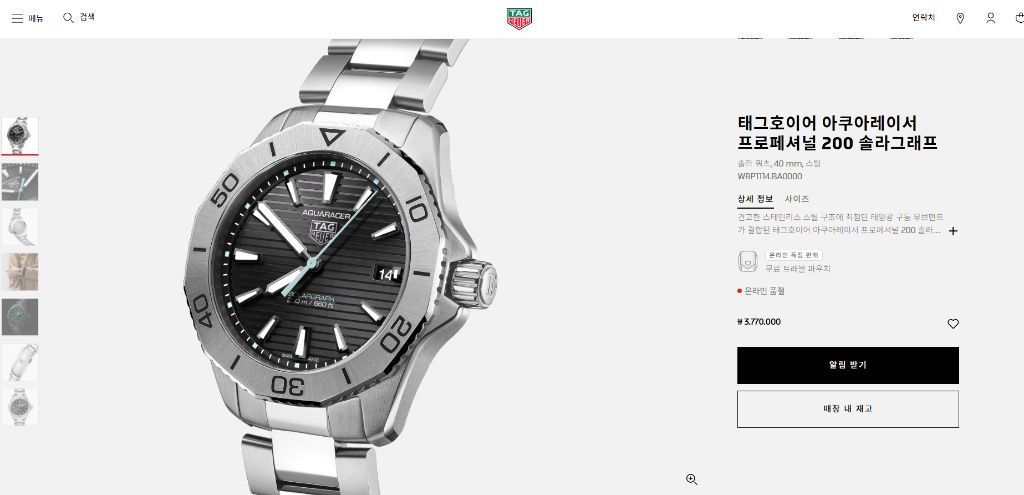Open the store locator pin icon
Viewport: 1024px width, 495px height.
click(x=960, y=18)
